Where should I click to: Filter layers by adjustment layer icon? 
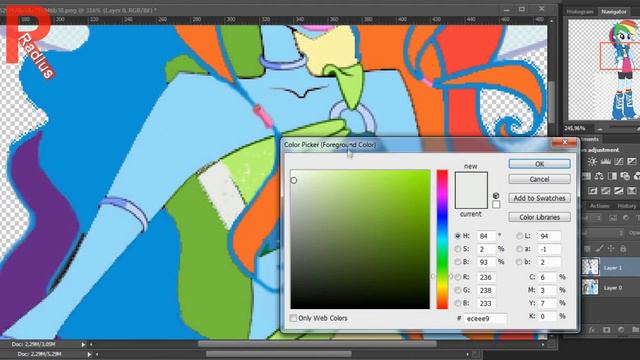click(x=626, y=218)
